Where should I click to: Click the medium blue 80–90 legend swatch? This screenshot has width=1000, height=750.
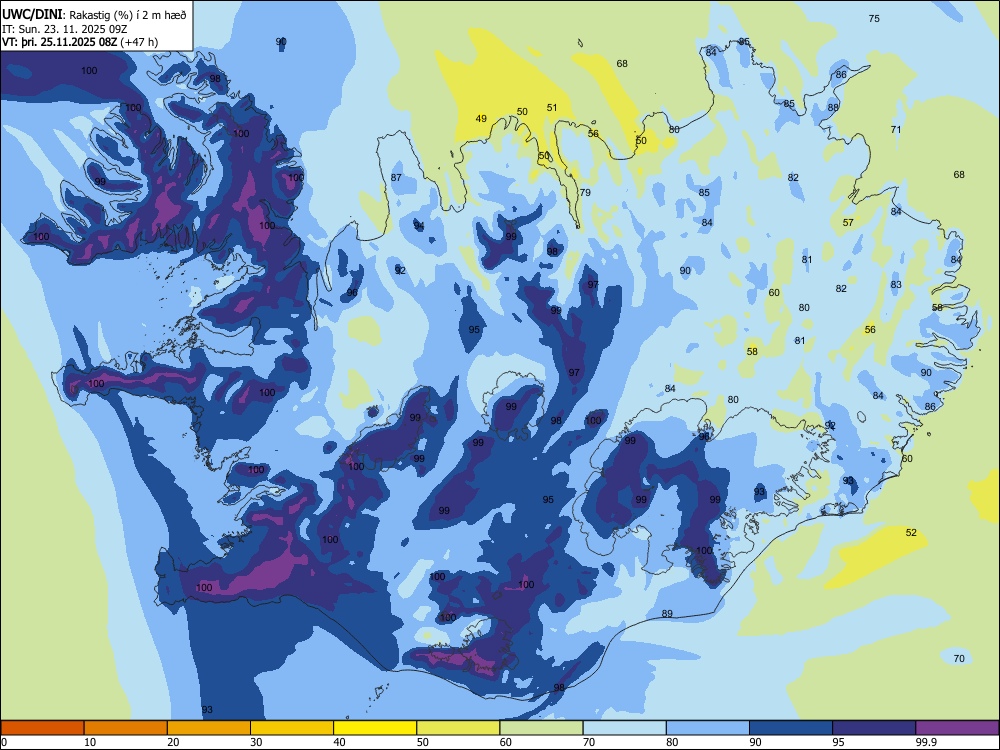pyautogui.click(x=707, y=728)
